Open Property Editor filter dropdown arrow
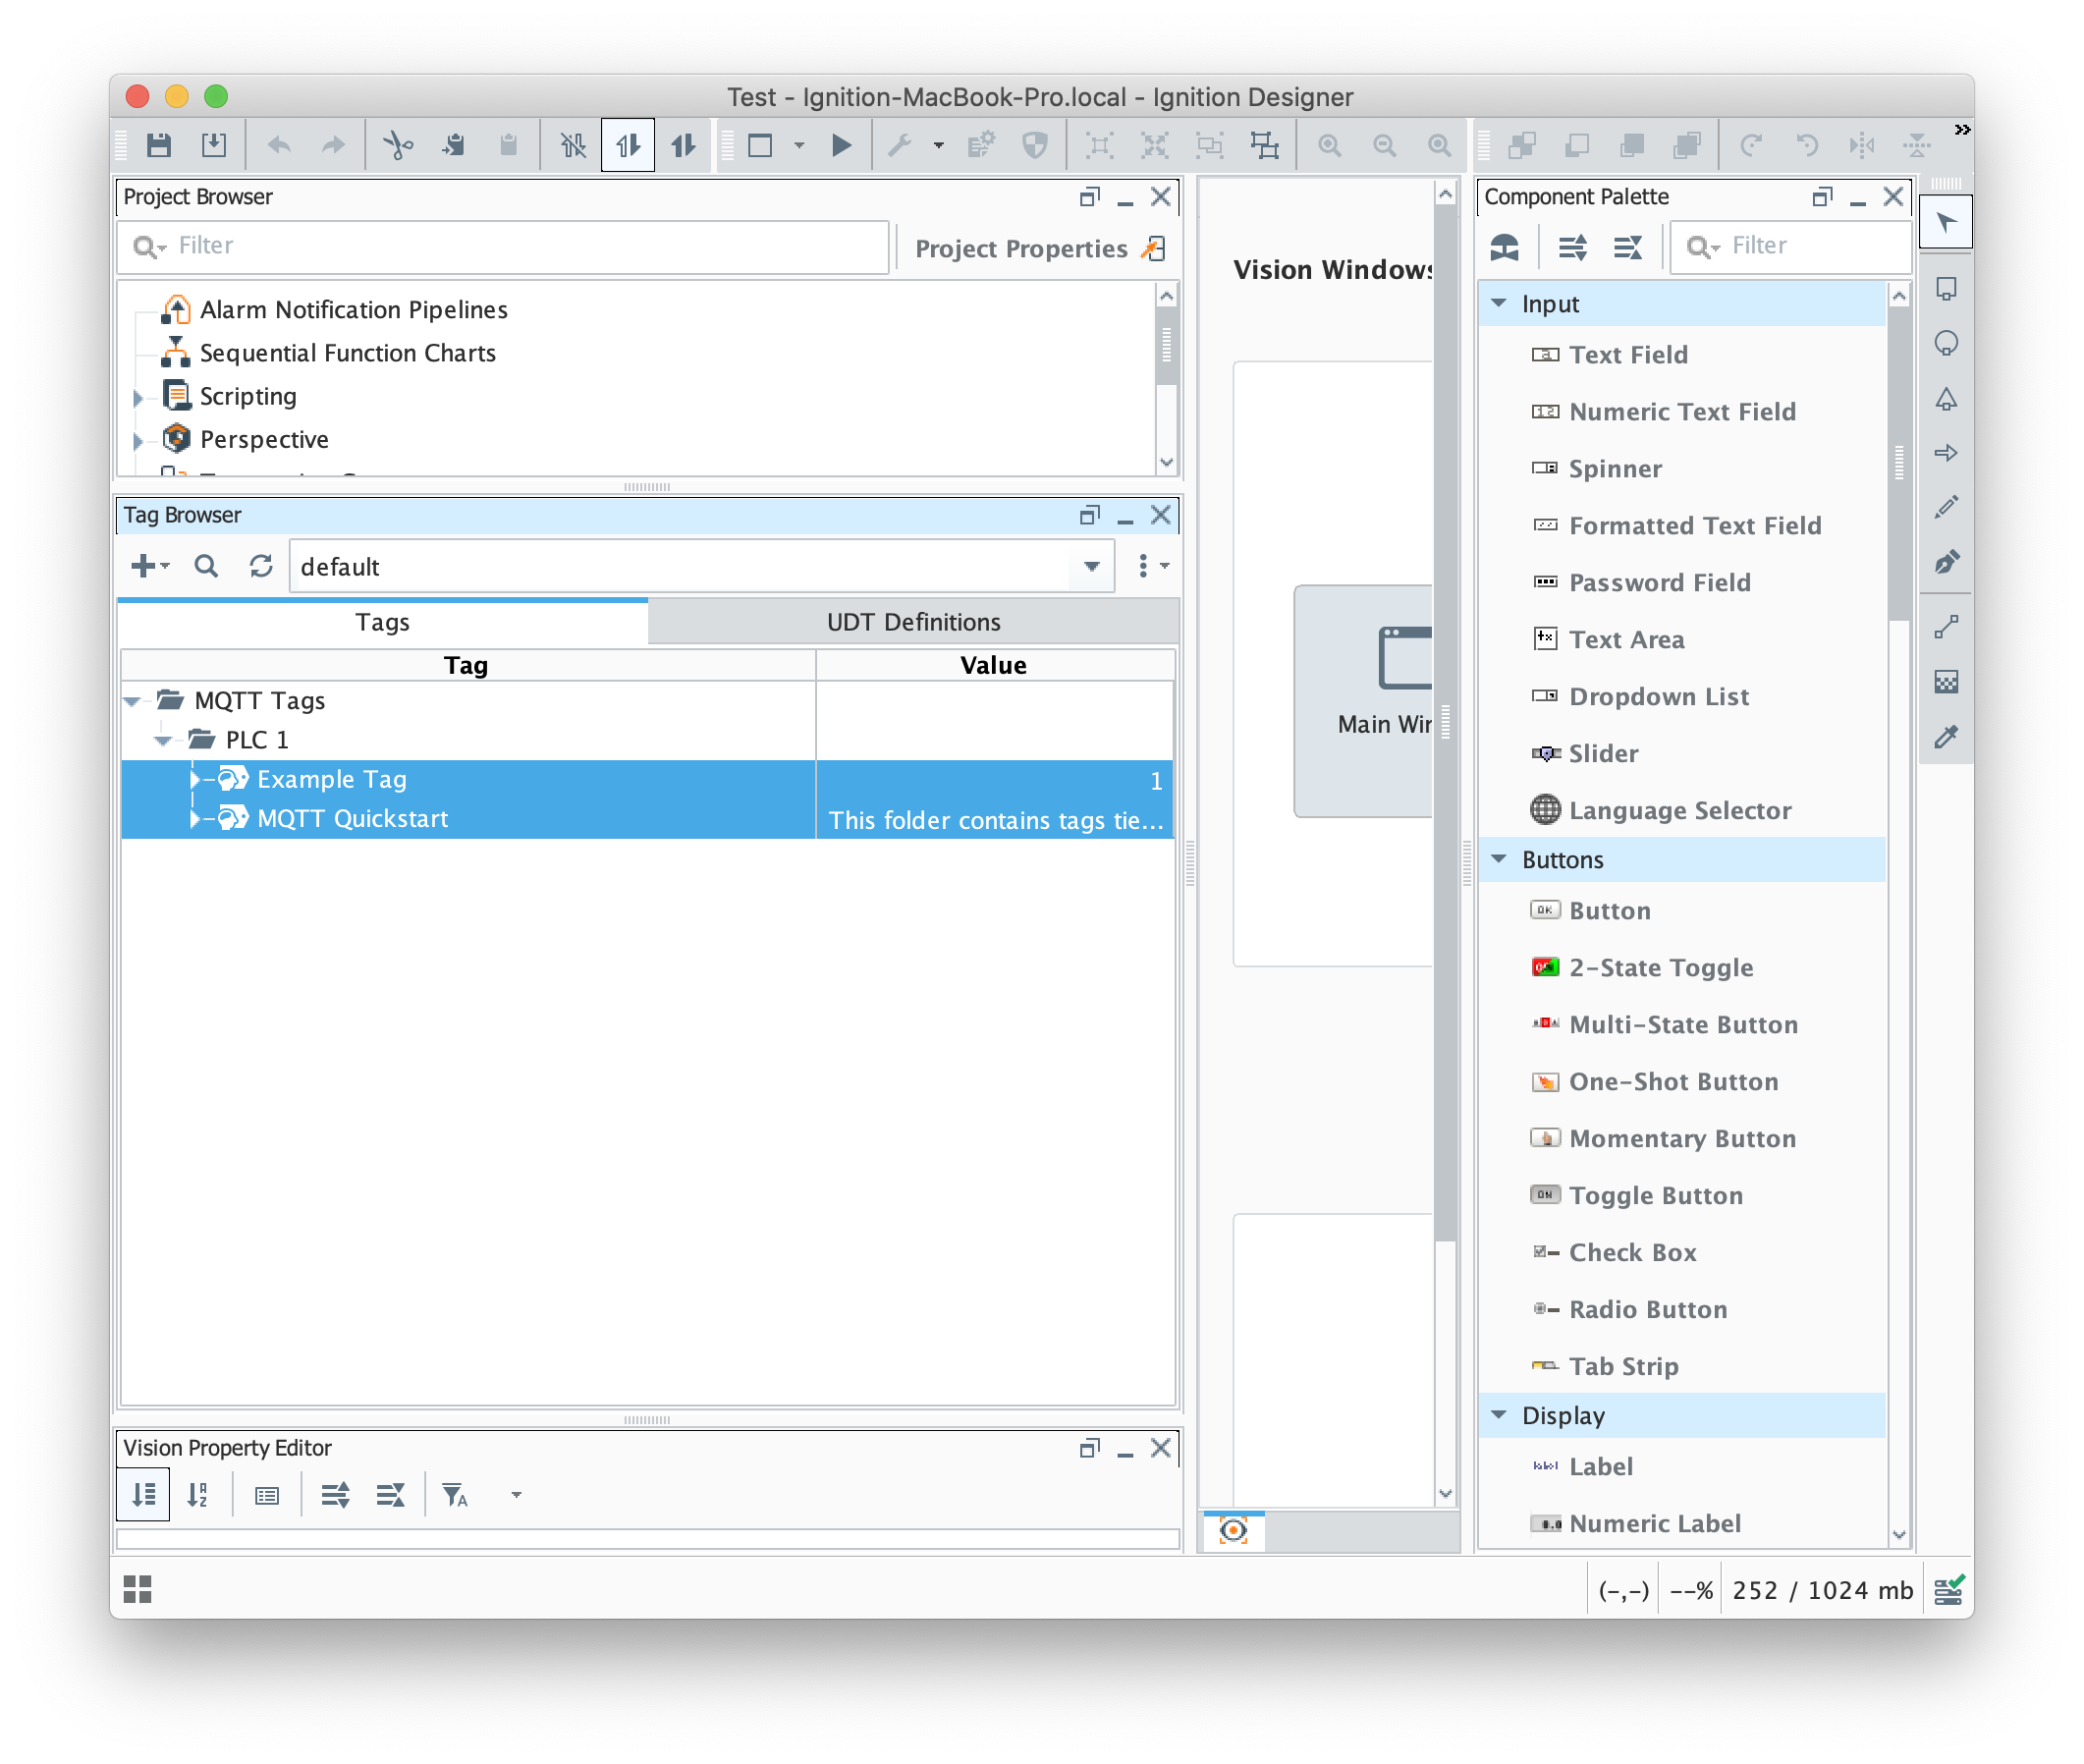Viewport: 2084px width, 1764px height. coord(516,1494)
